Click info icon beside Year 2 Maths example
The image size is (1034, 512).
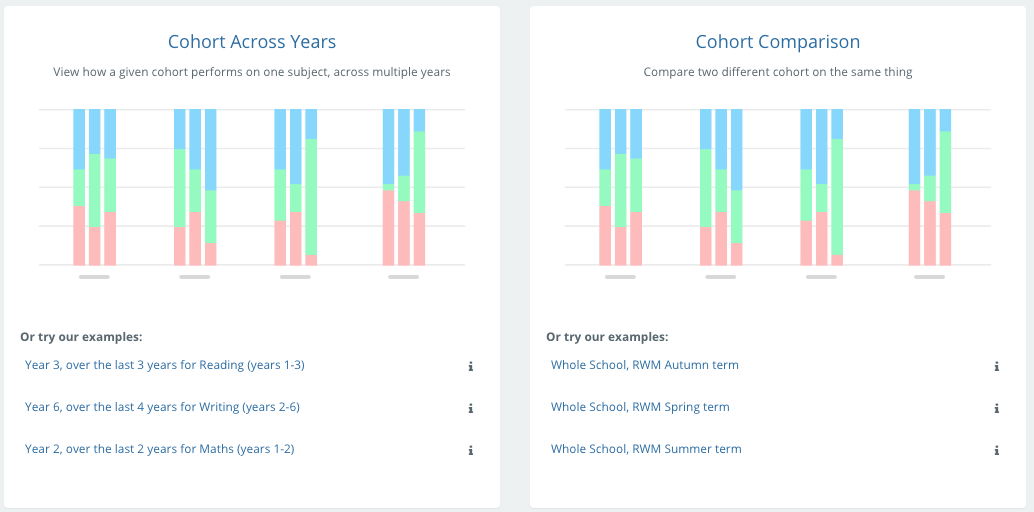[x=470, y=450]
